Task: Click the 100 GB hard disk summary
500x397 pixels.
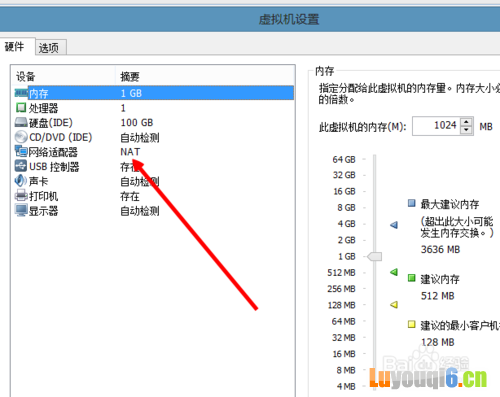Action: (x=137, y=123)
